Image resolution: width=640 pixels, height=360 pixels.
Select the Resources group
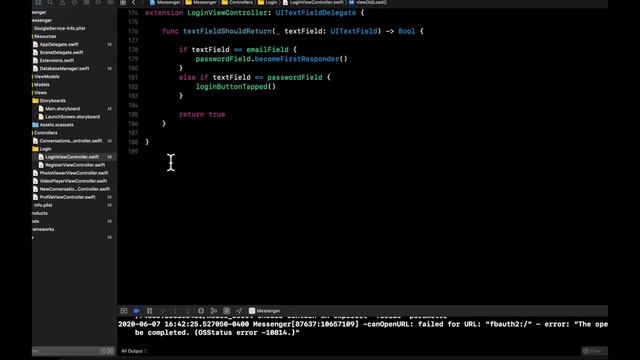click(x=45, y=36)
